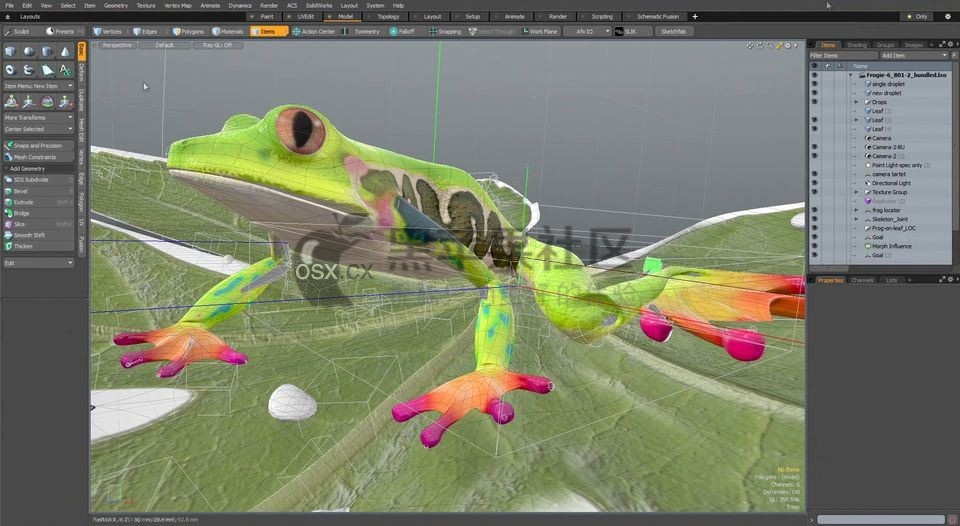Screen dimensions: 960x526
Task: Apply SDS Subdivide
Action: pyautogui.click(x=38, y=179)
